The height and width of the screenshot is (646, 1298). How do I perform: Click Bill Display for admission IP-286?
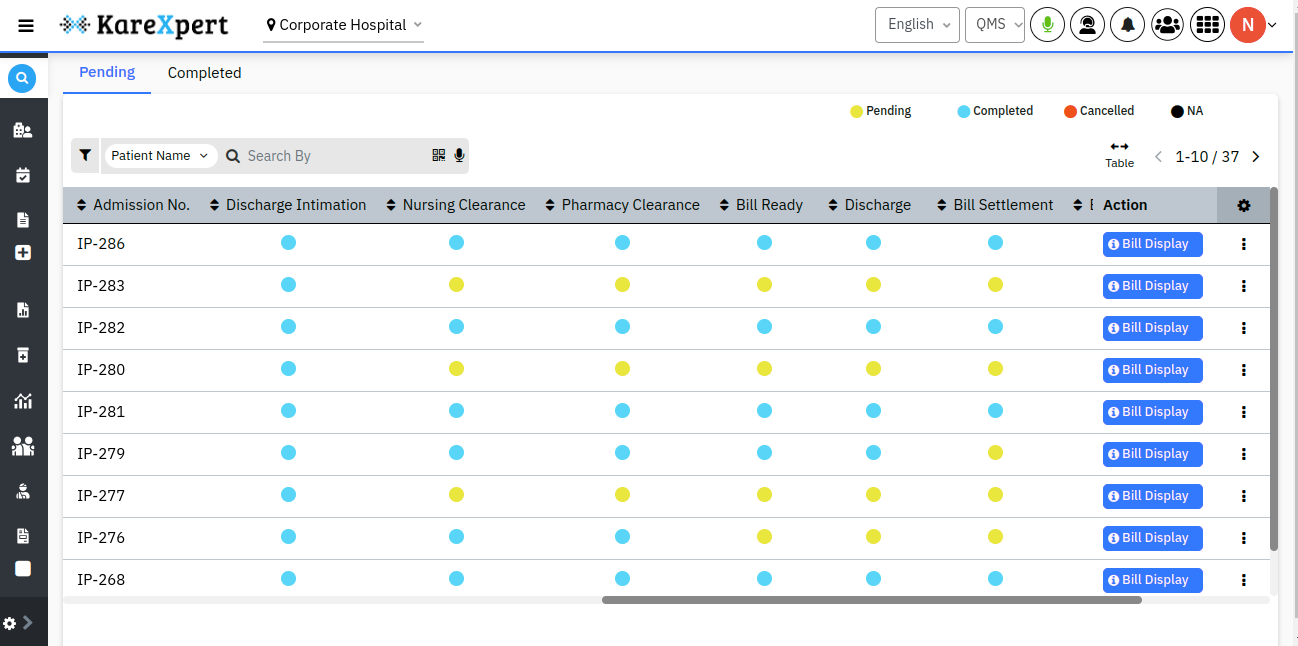pos(1152,243)
